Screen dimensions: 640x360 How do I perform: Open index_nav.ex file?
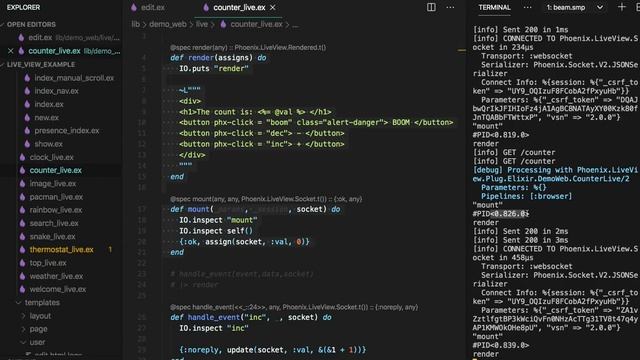click(56, 91)
